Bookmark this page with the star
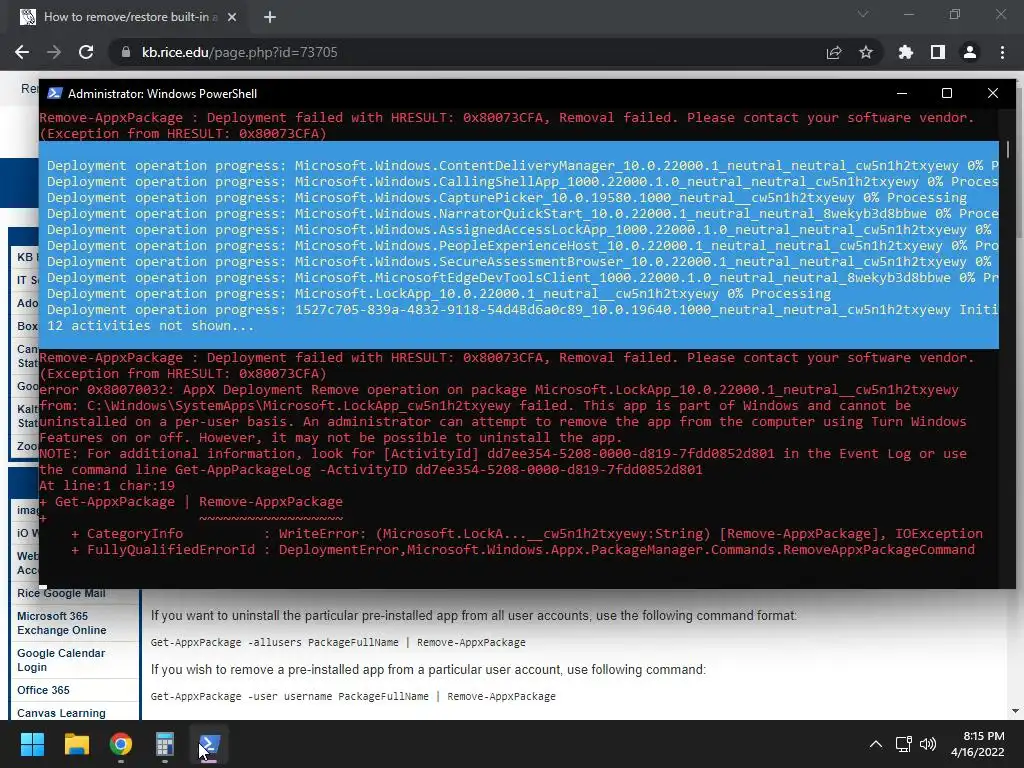The height and width of the screenshot is (768, 1024). click(x=866, y=52)
